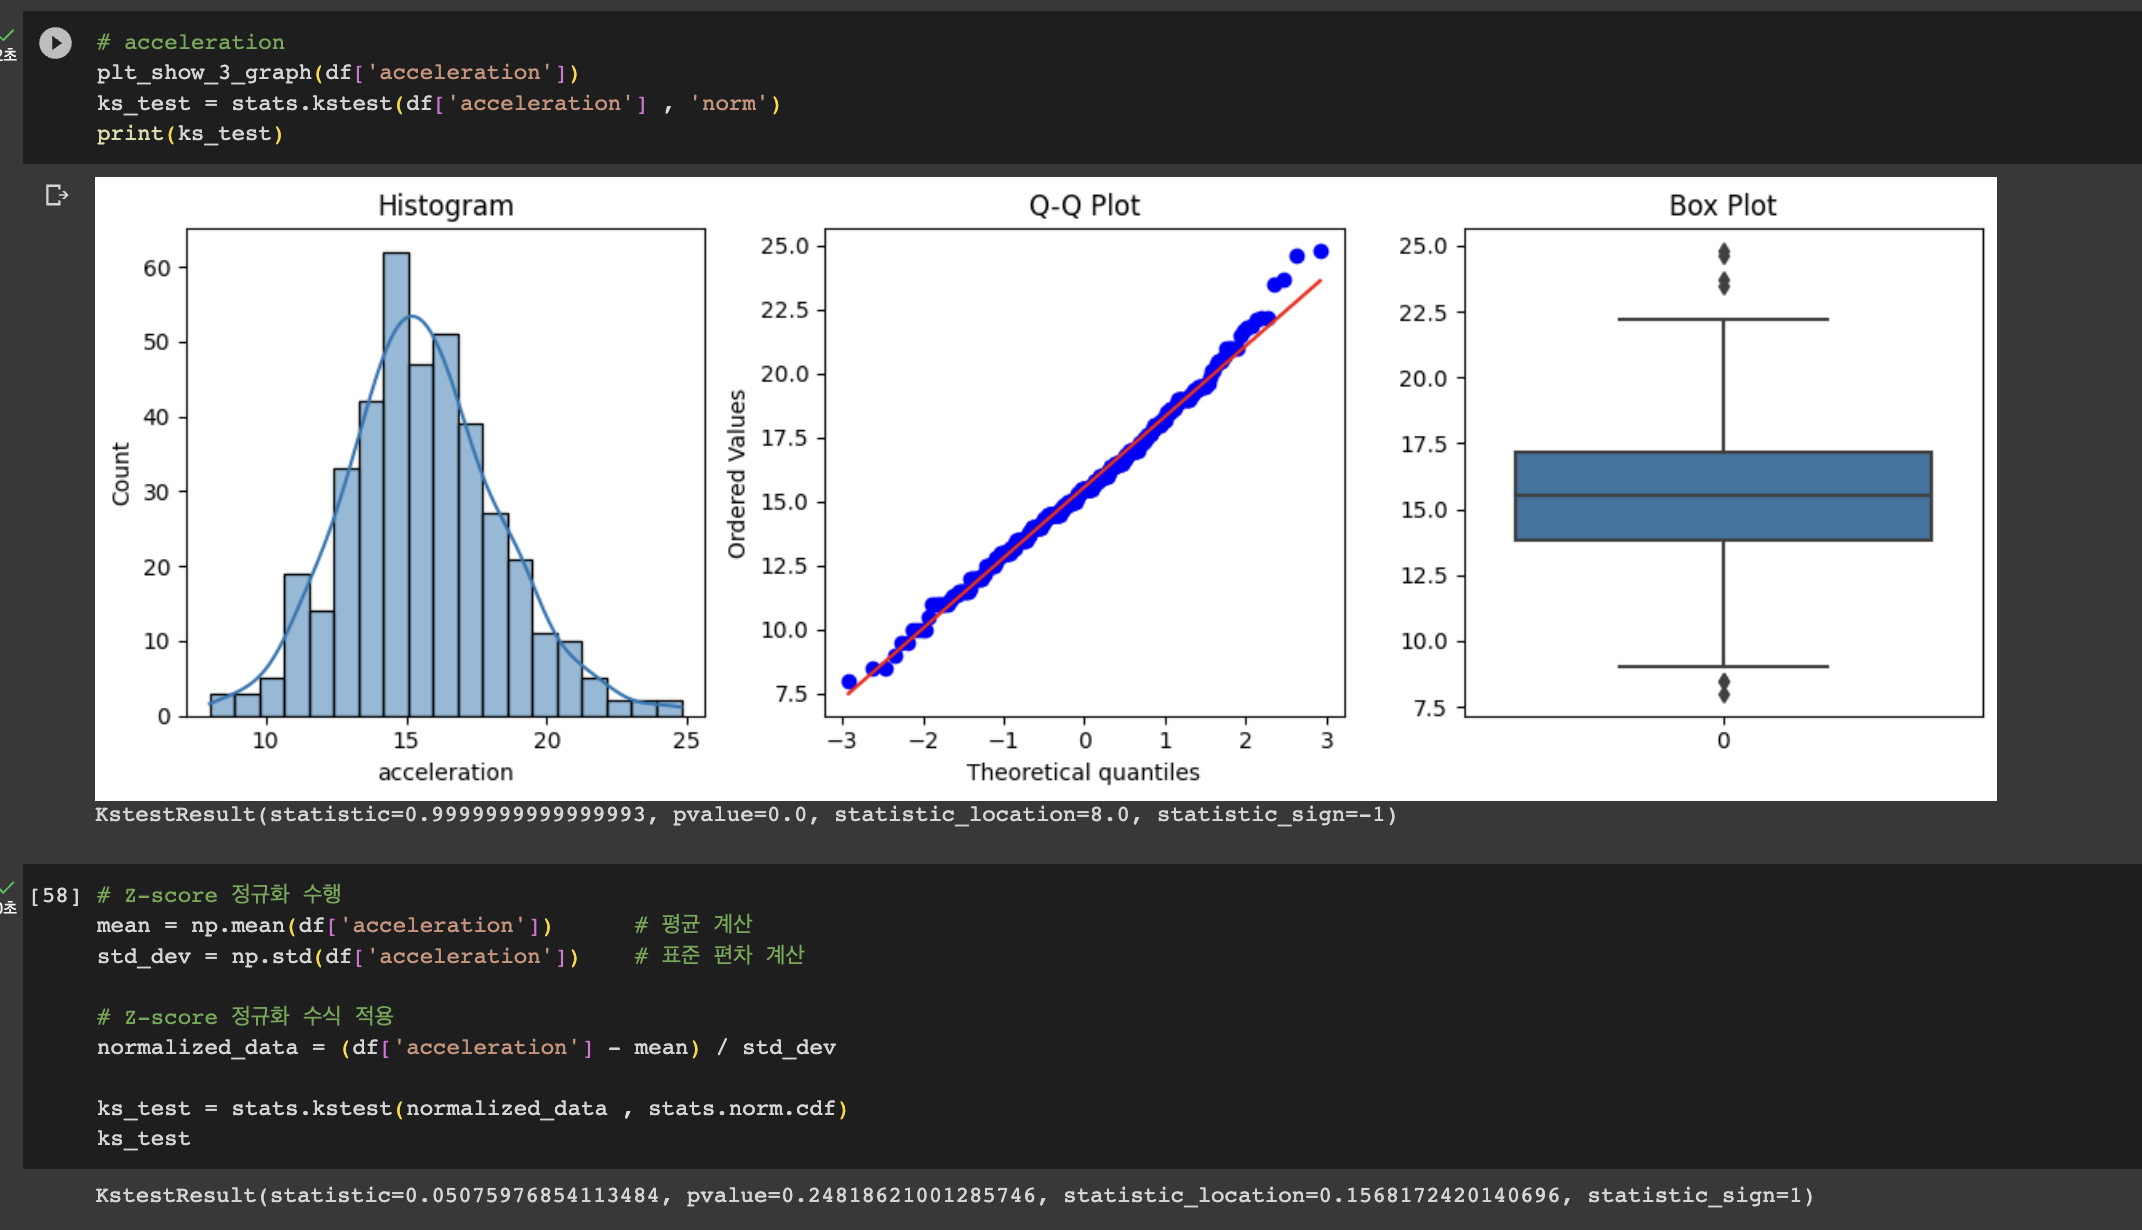The width and height of the screenshot is (2142, 1230).
Task: Click the green checkmark beside cell 58
Action: click(8, 888)
